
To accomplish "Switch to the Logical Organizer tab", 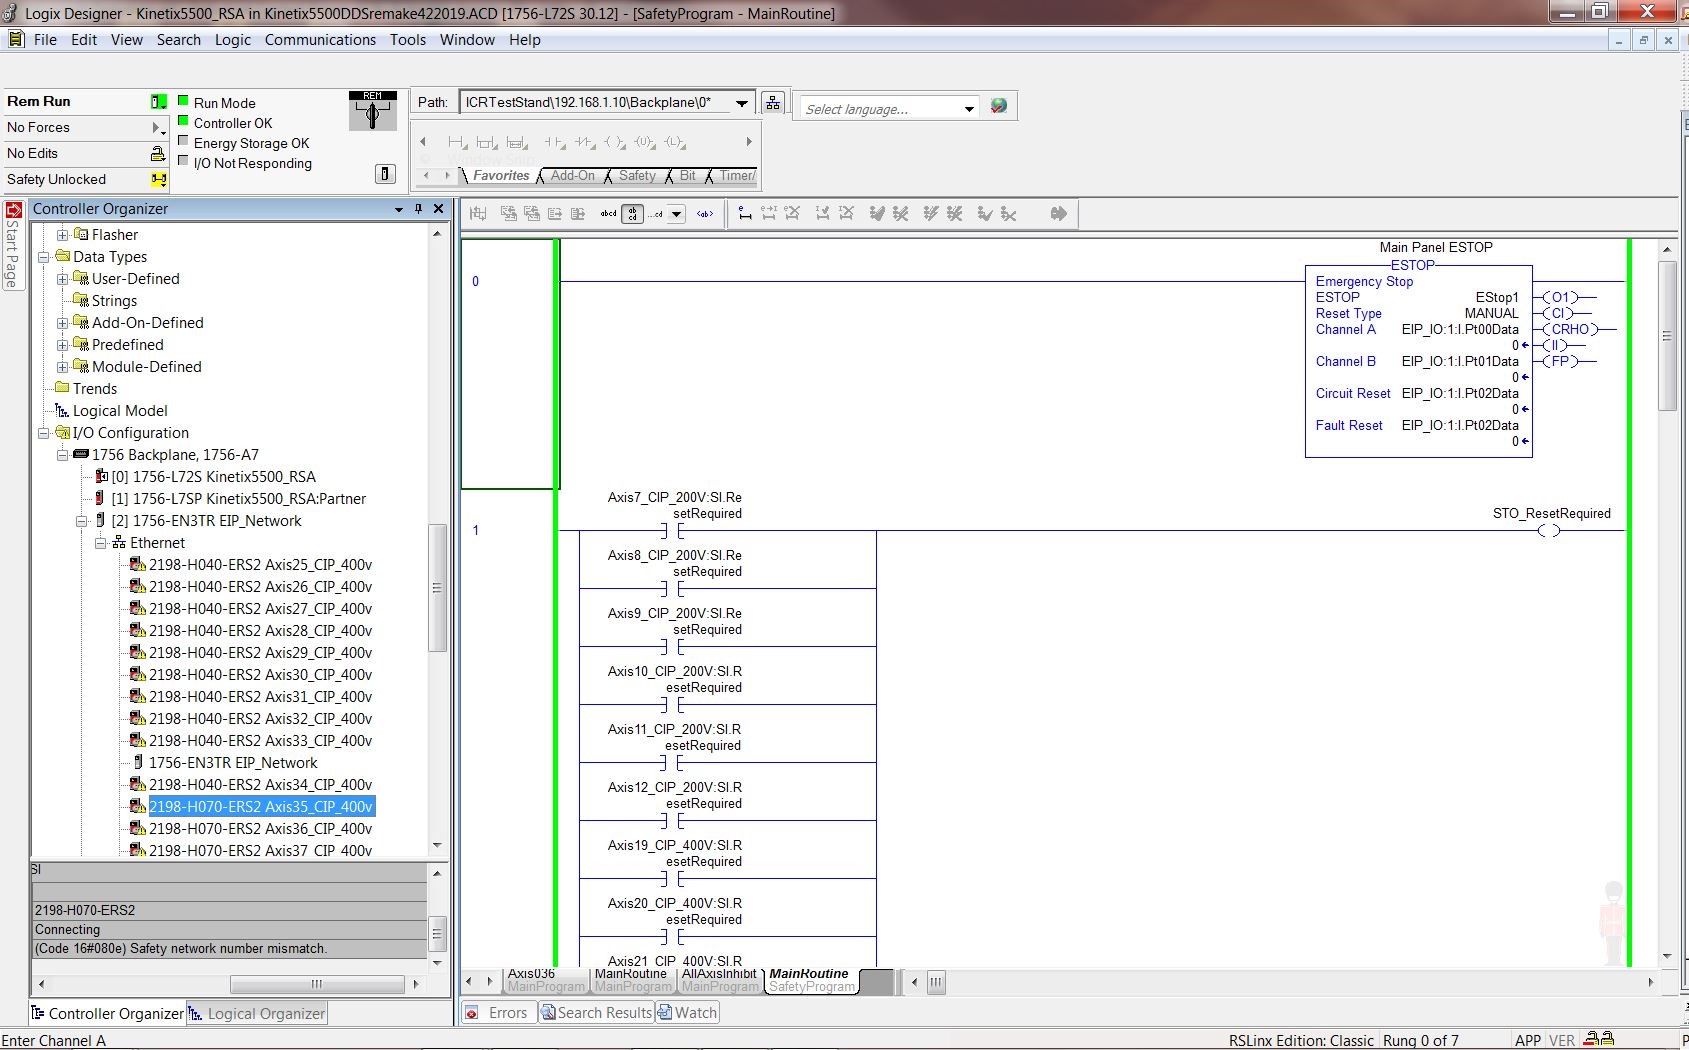I will click(257, 1013).
